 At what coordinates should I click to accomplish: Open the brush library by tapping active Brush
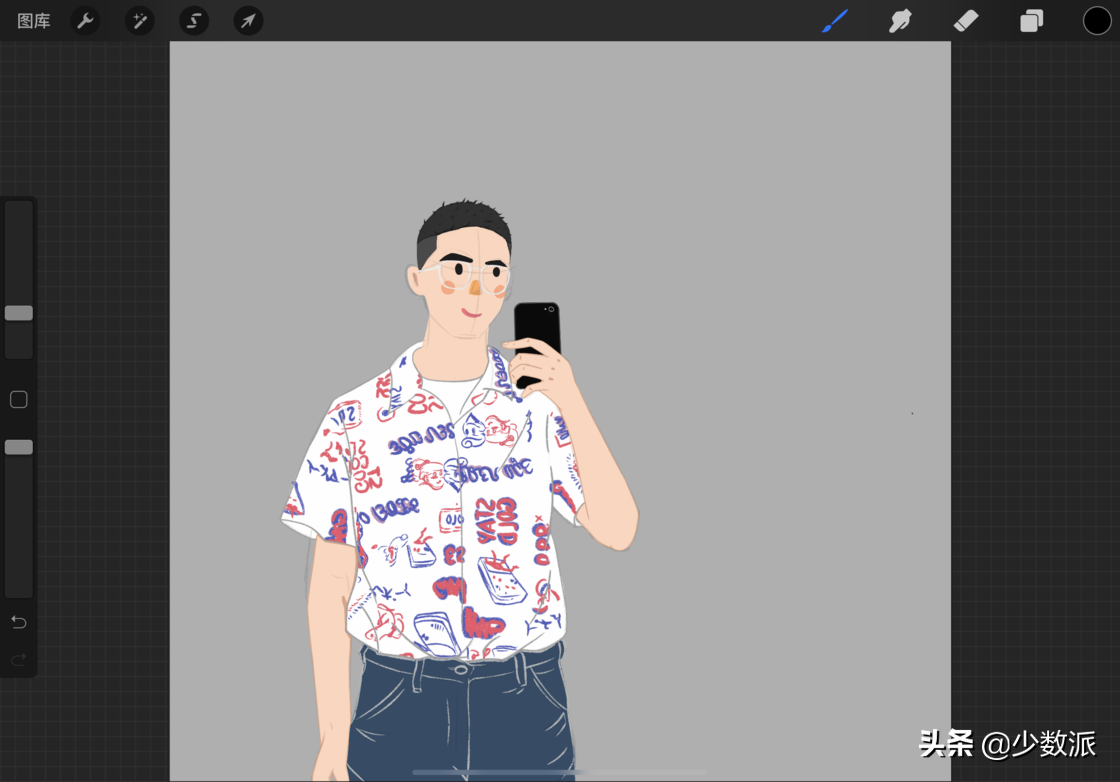836,20
